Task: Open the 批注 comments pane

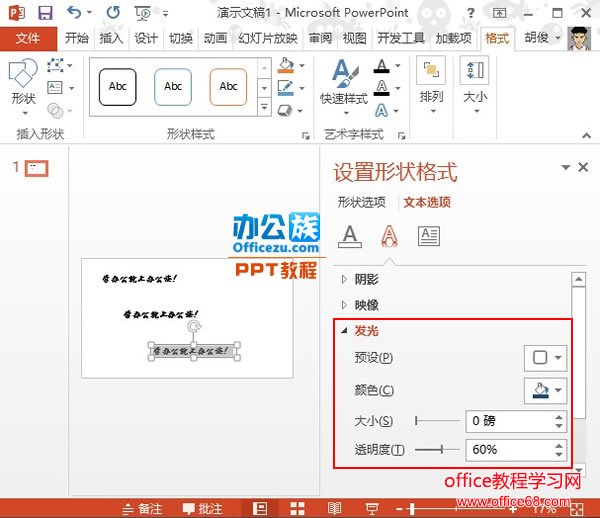Action: (203, 509)
